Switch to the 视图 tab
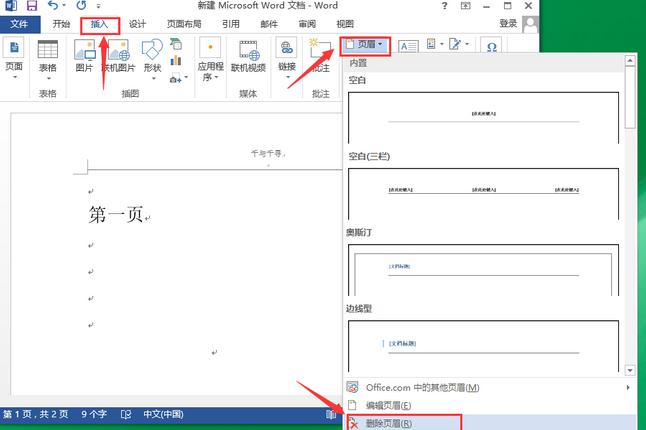 click(345, 24)
